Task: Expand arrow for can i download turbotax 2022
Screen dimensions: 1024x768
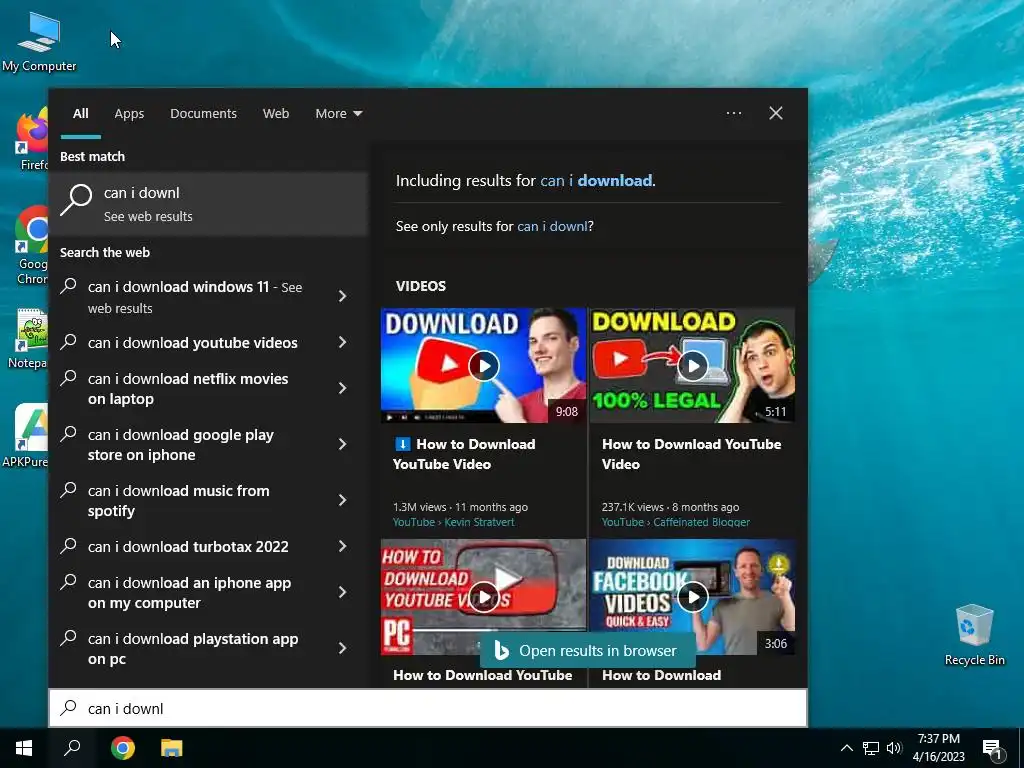Action: [343, 546]
